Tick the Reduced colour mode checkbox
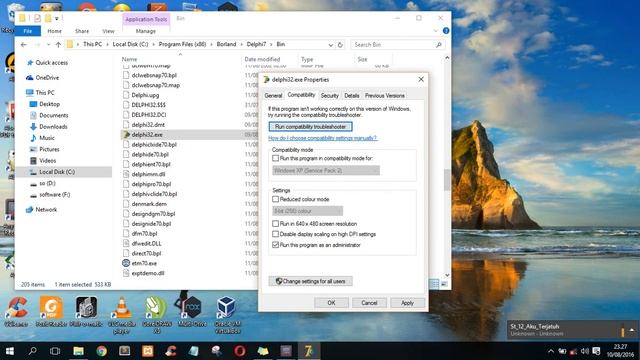640x360 pixels. click(276, 199)
